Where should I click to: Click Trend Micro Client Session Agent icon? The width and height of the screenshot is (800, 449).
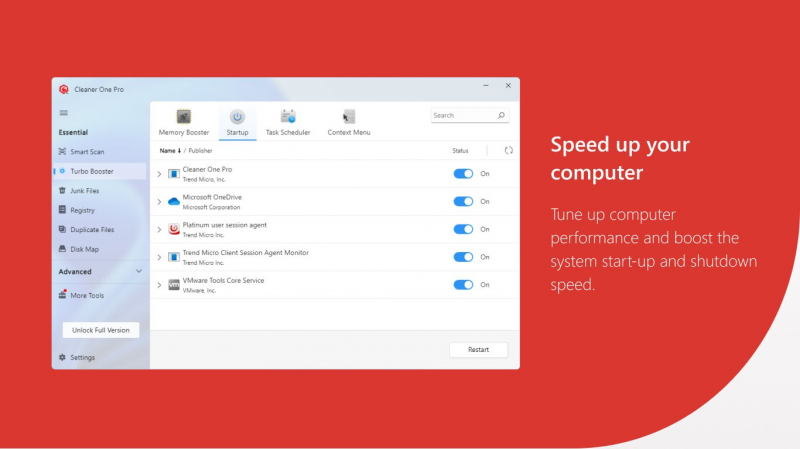pyautogui.click(x=174, y=257)
